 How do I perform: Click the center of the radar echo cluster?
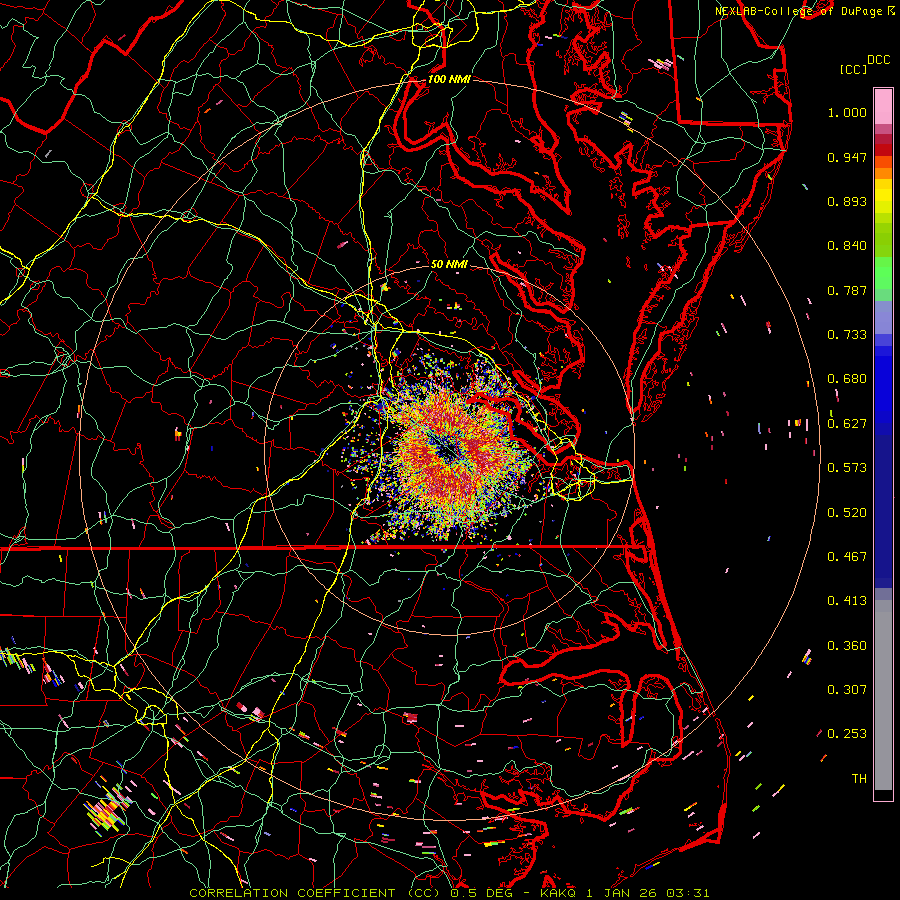(x=449, y=452)
